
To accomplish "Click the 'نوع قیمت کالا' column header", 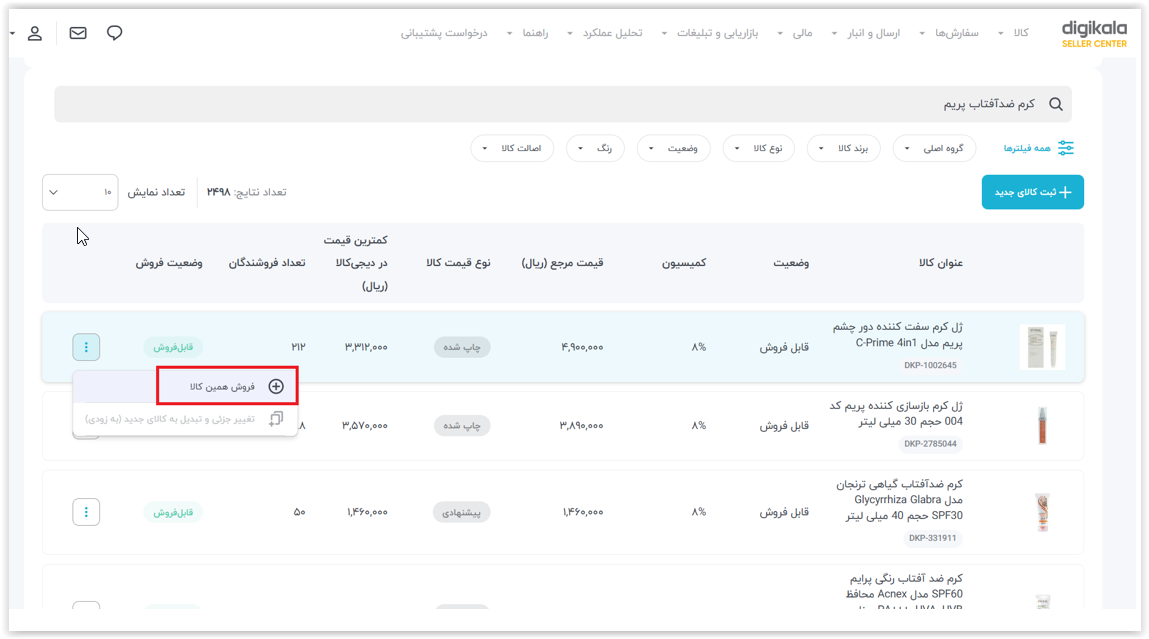I will (x=458, y=262).
